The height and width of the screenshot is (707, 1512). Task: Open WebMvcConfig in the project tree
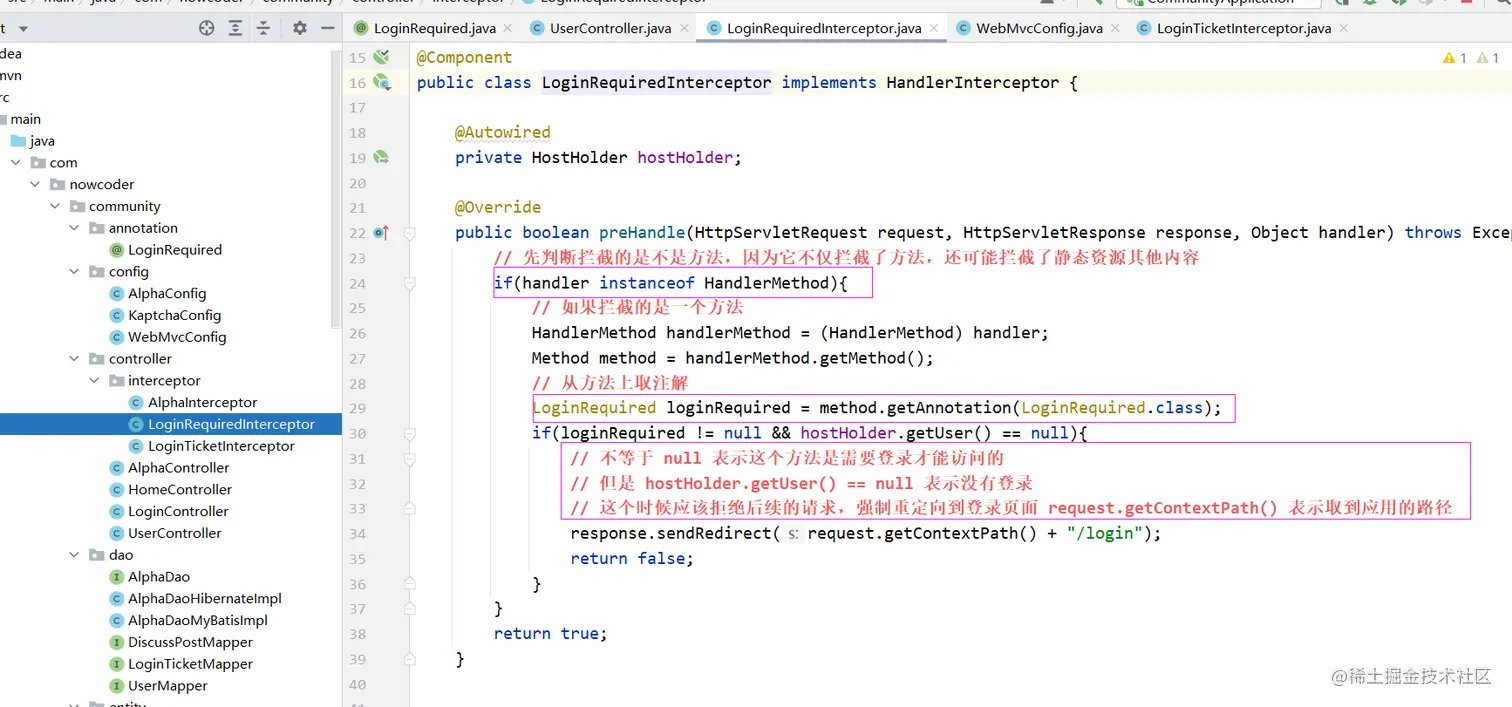click(177, 337)
